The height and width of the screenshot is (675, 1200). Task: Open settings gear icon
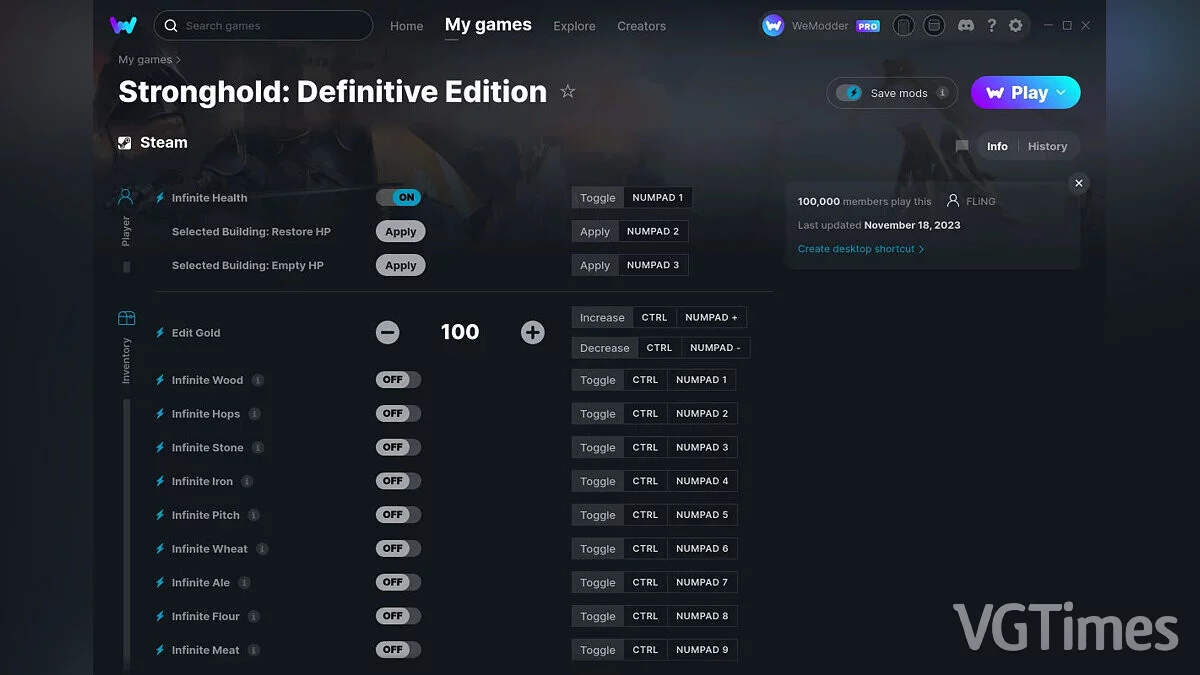[x=1016, y=25]
